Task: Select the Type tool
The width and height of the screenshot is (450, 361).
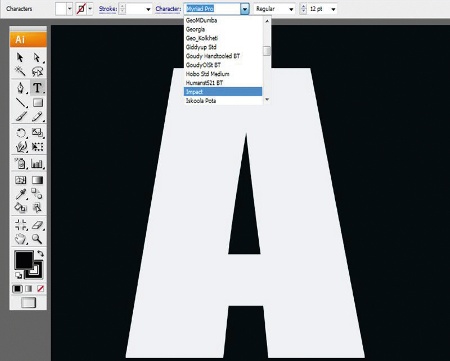Action: [x=37, y=88]
